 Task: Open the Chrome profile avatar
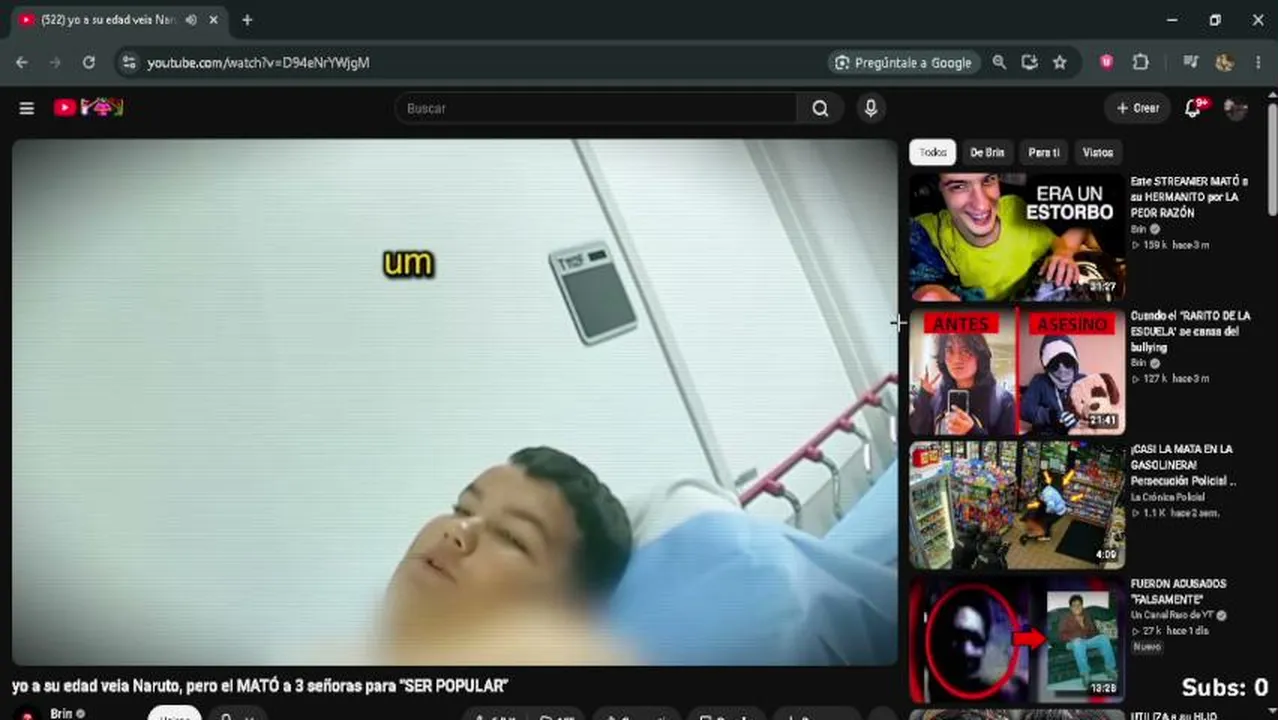pos(1224,62)
